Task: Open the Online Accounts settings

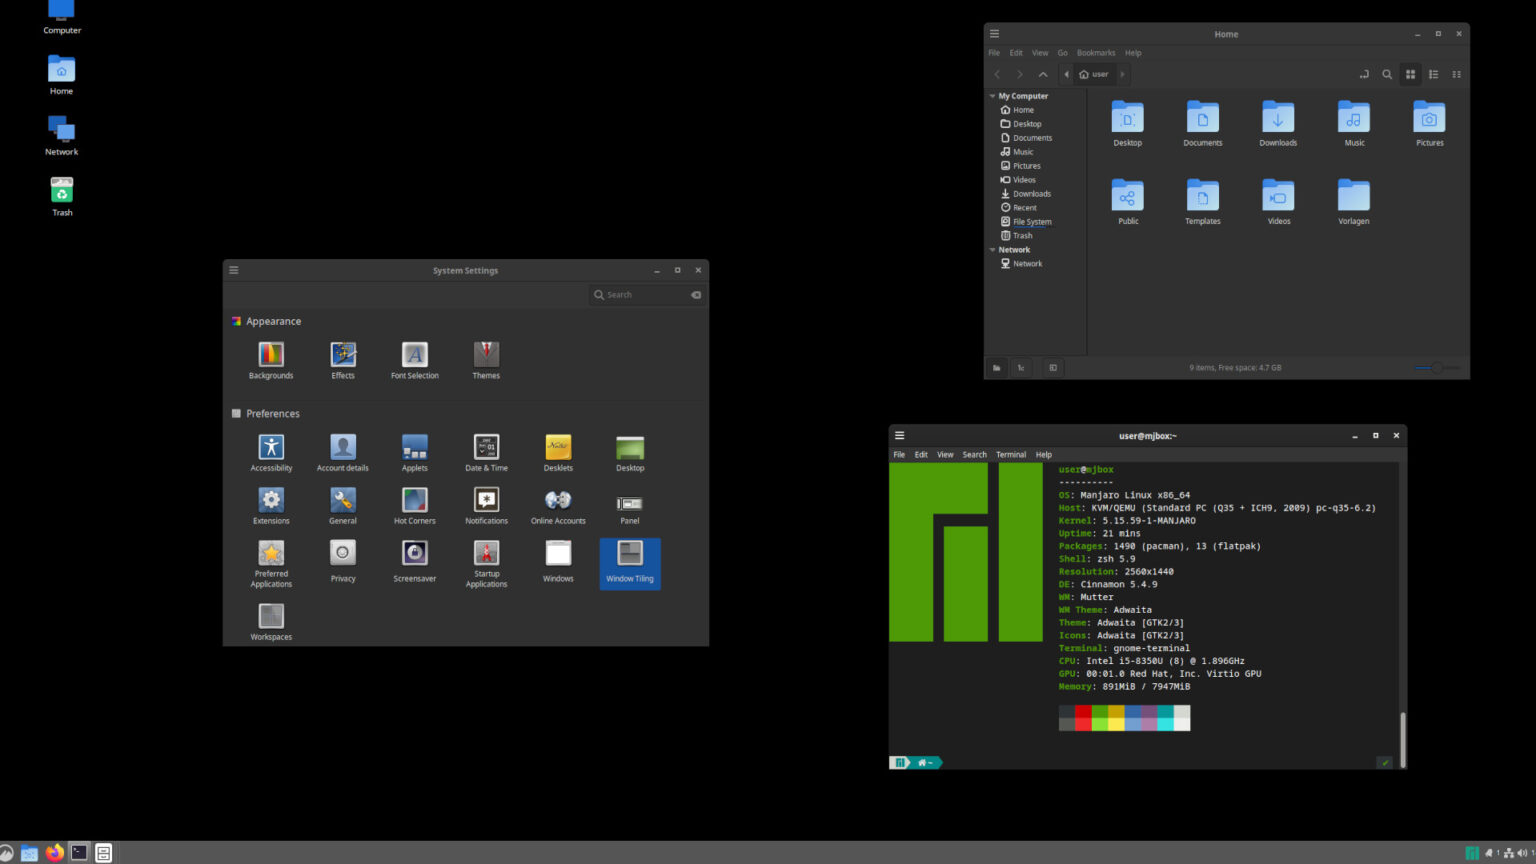Action: point(557,500)
